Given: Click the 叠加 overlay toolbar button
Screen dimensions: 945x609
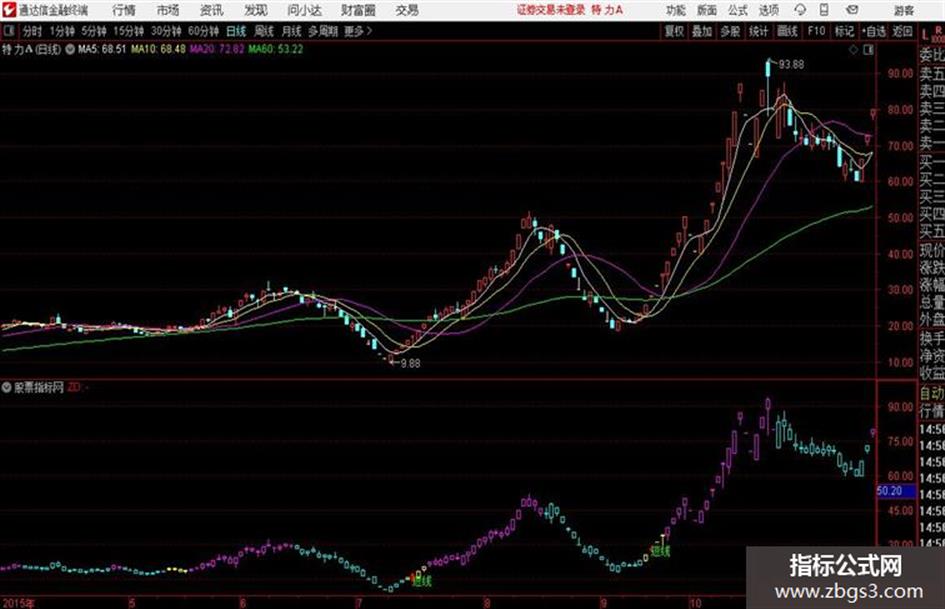Looking at the screenshot, I should [702, 31].
